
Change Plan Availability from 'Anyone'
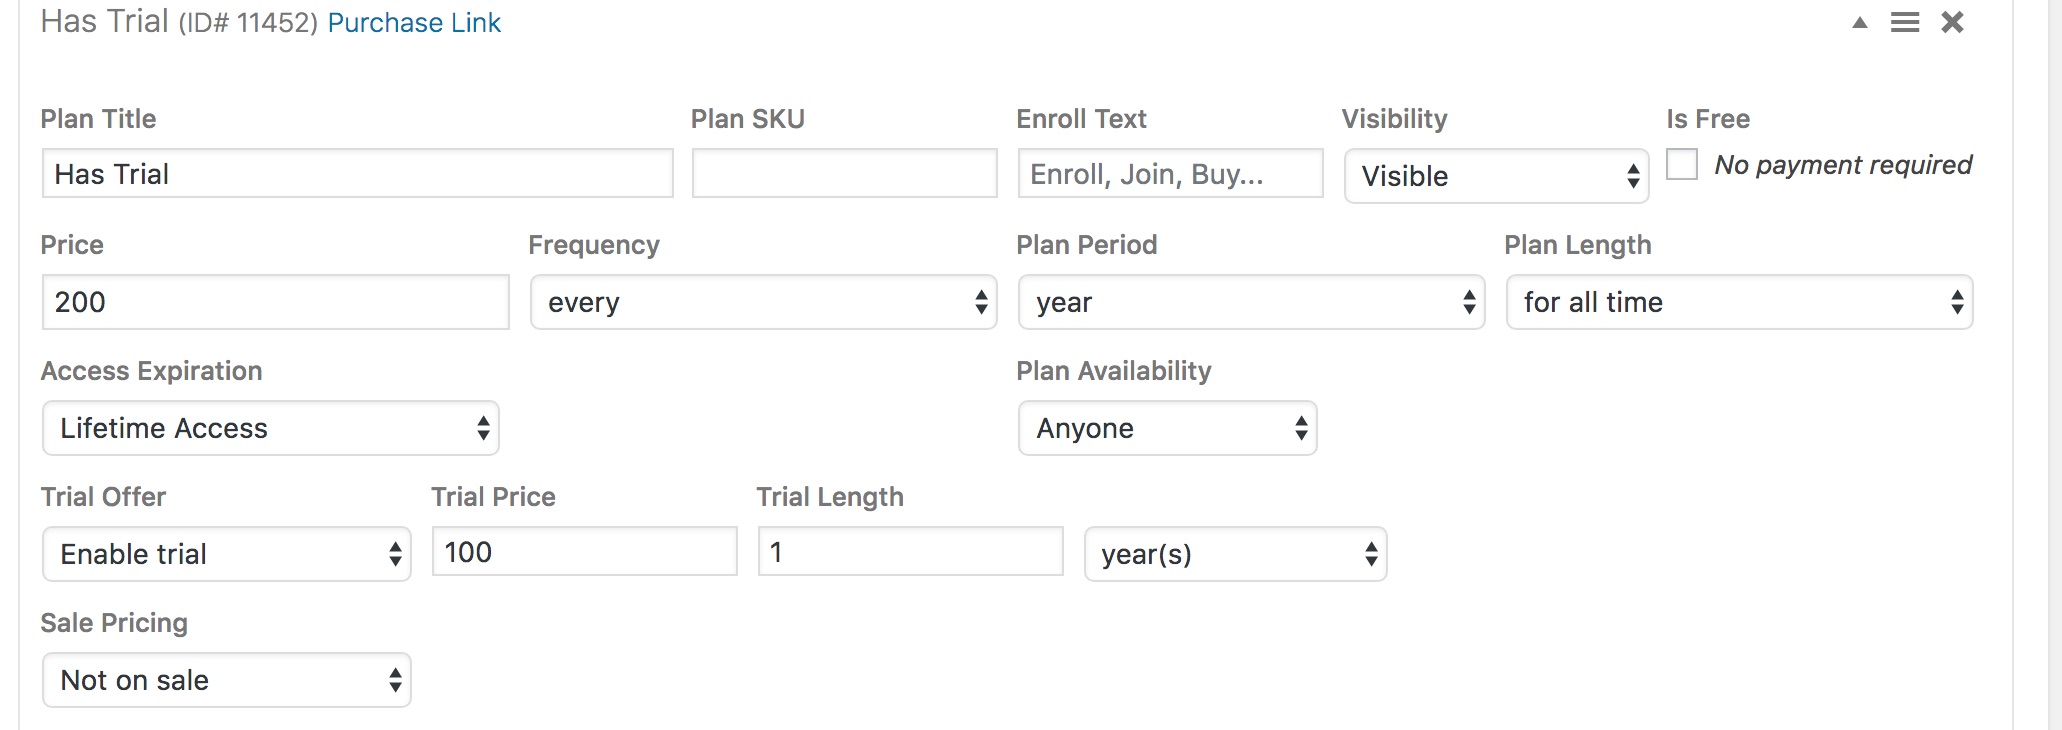pyautogui.click(x=1167, y=428)
